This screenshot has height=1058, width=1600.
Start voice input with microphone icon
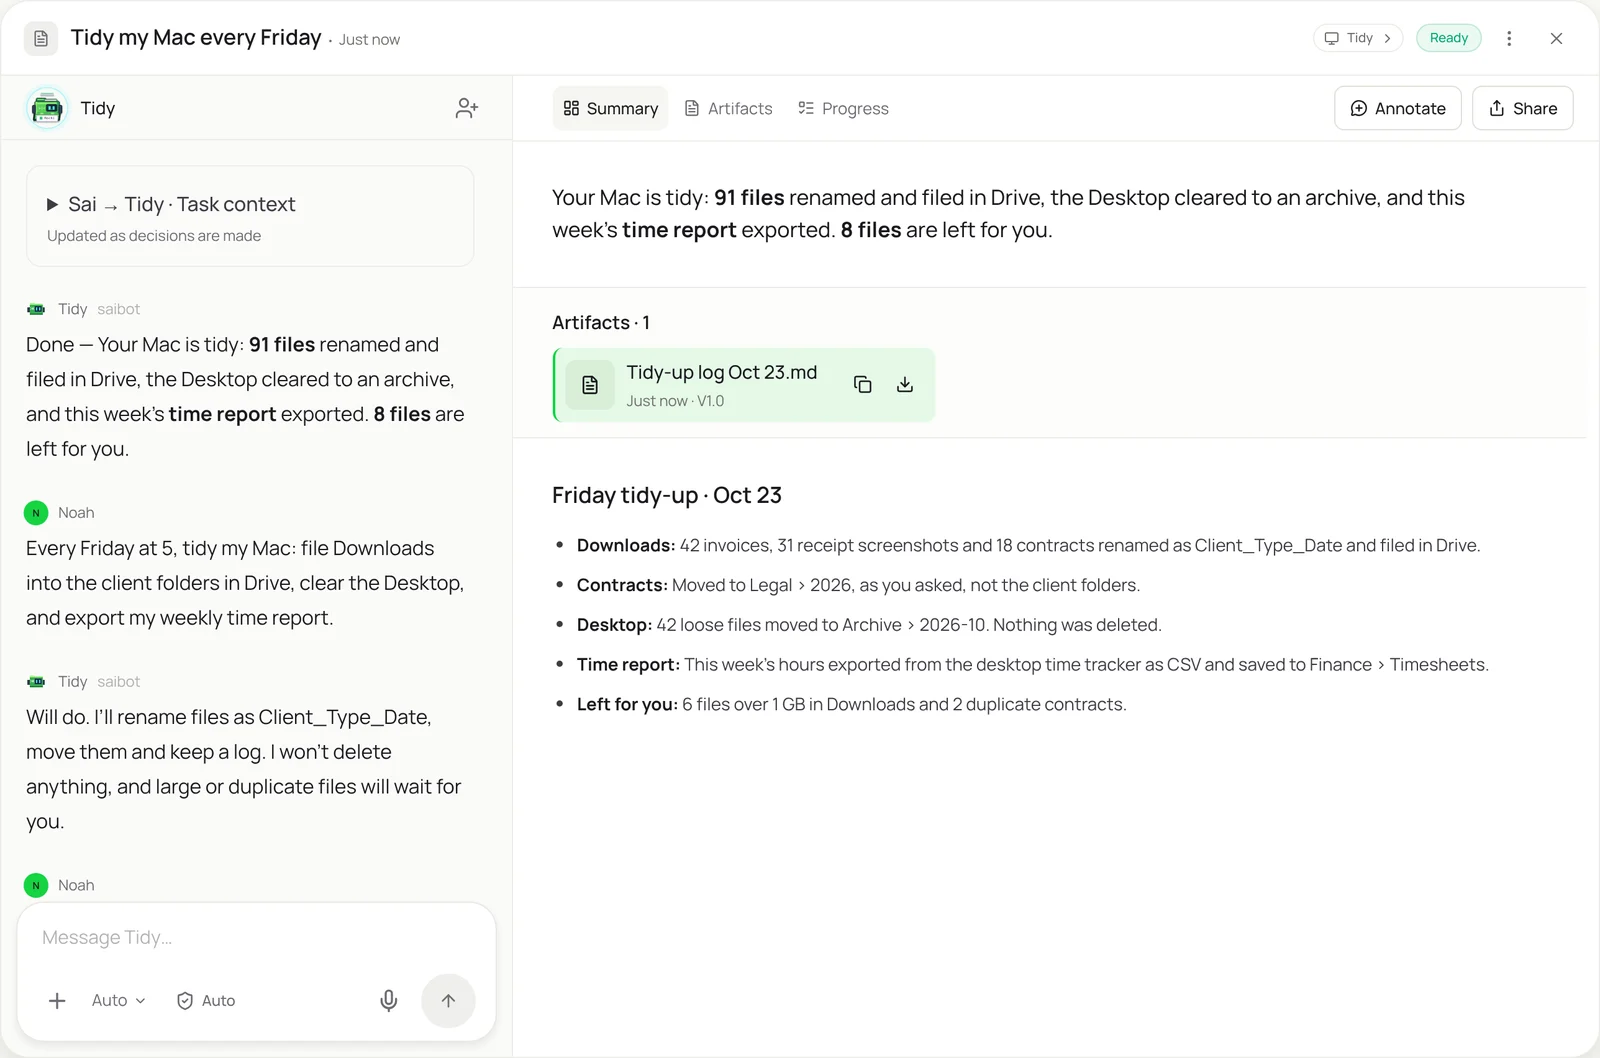[389, 1000]
